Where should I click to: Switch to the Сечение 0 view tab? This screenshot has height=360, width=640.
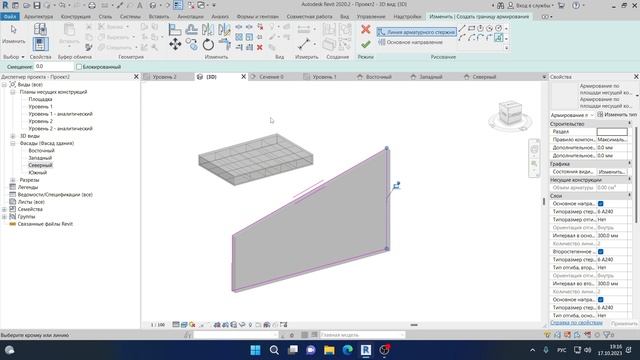(271, 77)
